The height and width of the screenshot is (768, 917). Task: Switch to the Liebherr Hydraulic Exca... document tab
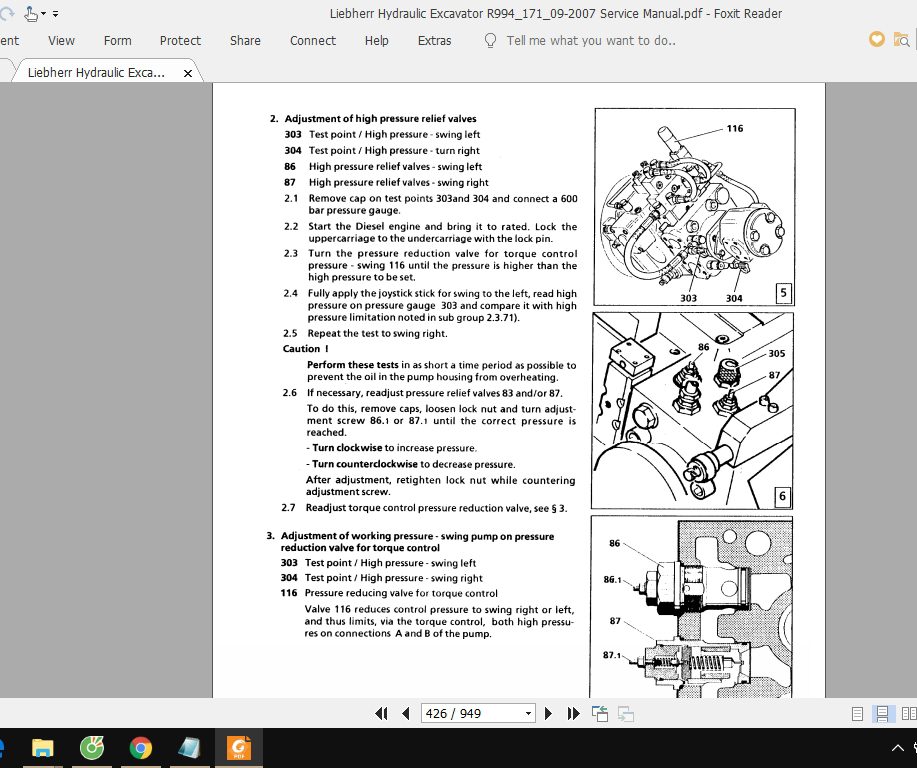[96, 73]
